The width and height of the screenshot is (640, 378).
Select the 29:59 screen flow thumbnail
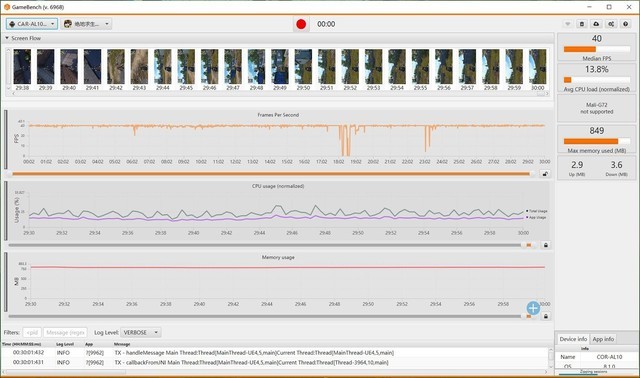click(514, 67)
